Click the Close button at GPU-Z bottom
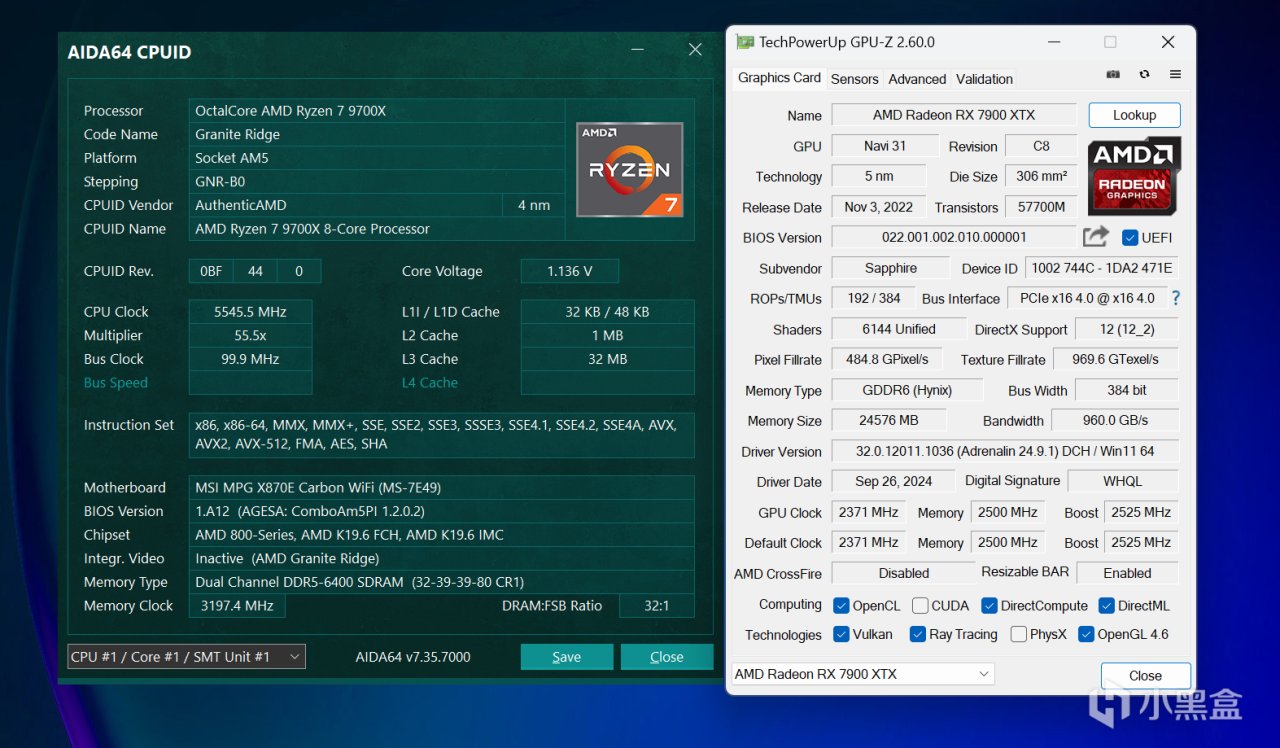Image resolution: width=1280 pixels, height=748 pixels. pyautogui.click(x=1145, y=676)
